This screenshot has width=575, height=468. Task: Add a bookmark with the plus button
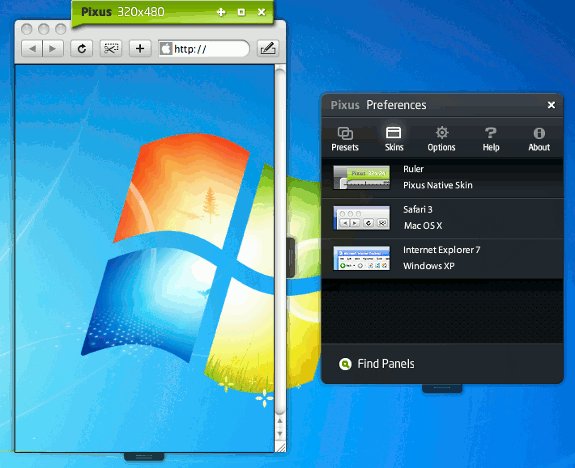point(140,48)
